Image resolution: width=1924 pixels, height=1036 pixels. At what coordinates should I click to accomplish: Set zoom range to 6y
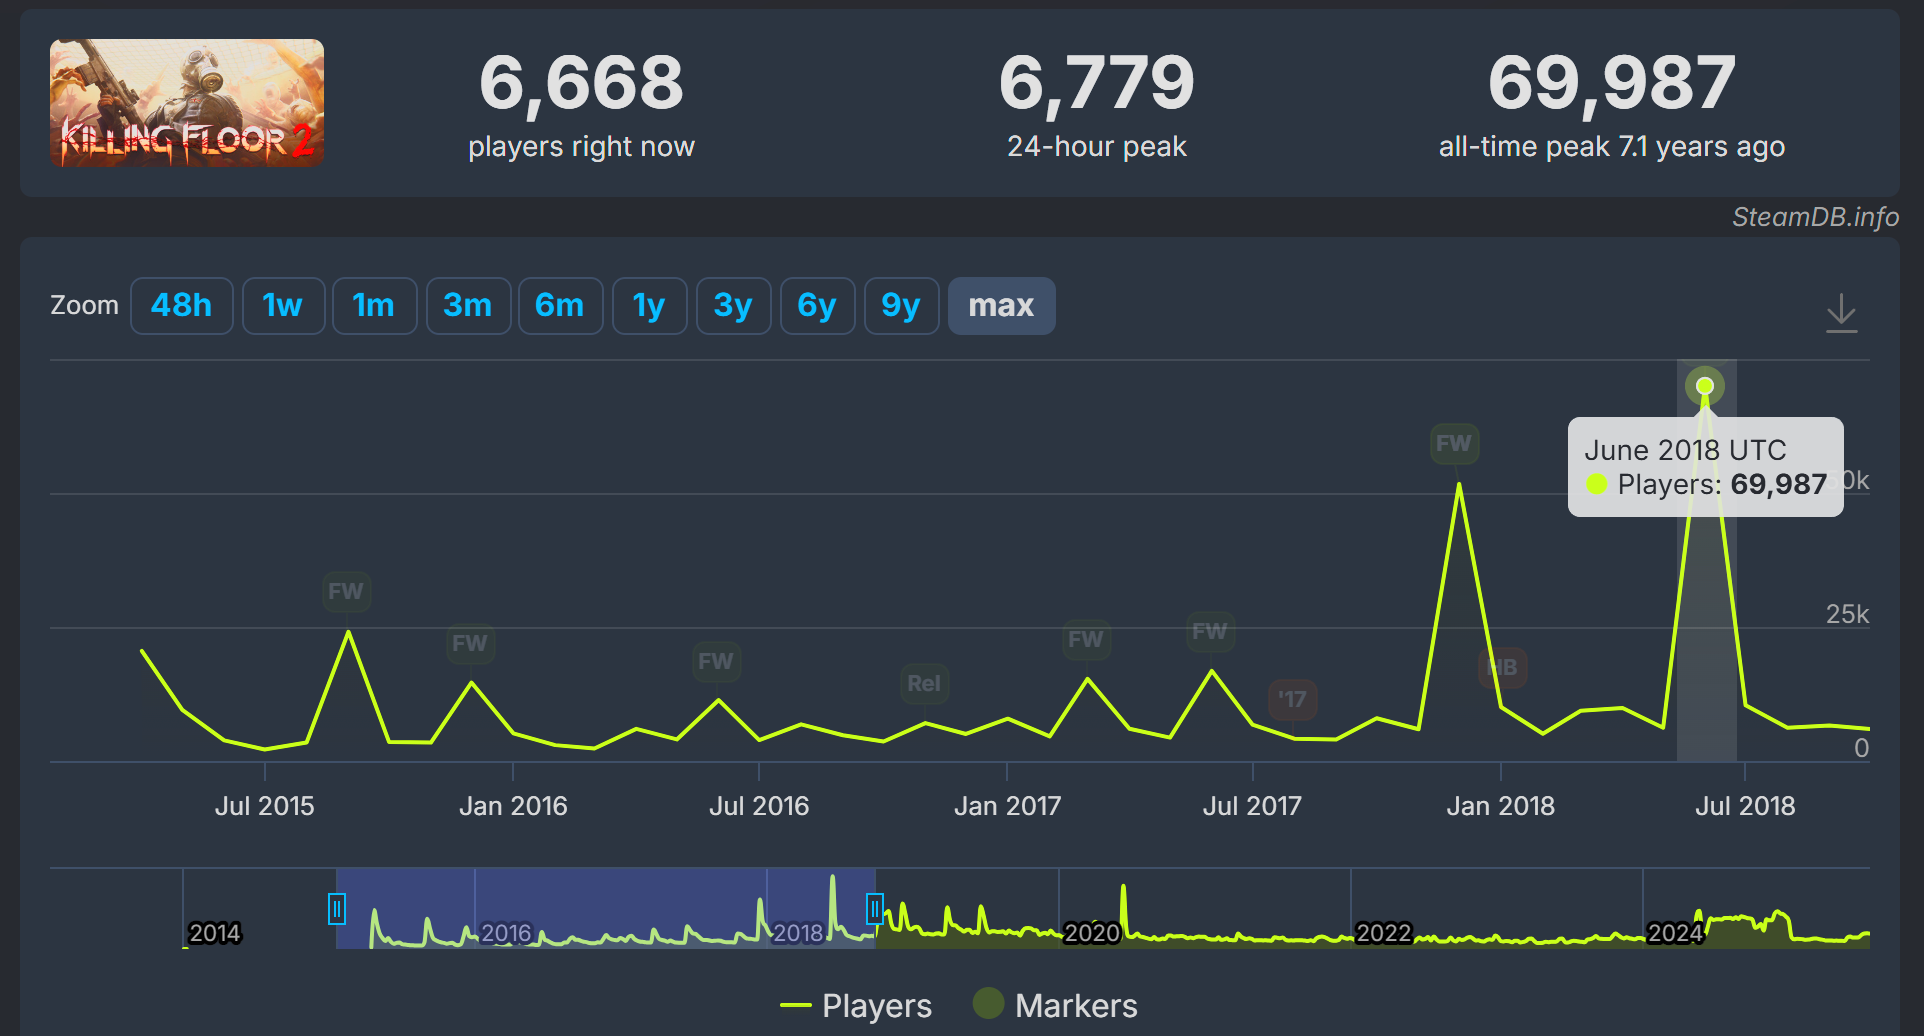click(817, 305)
